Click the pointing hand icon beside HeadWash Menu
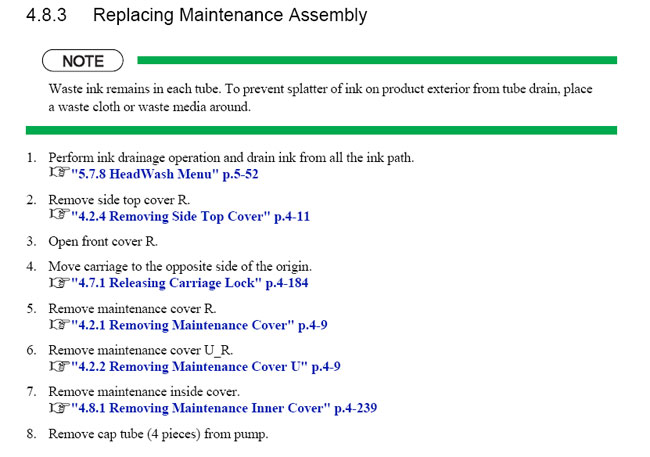Screen dimensions: 650x457 [x=59, y=172]
